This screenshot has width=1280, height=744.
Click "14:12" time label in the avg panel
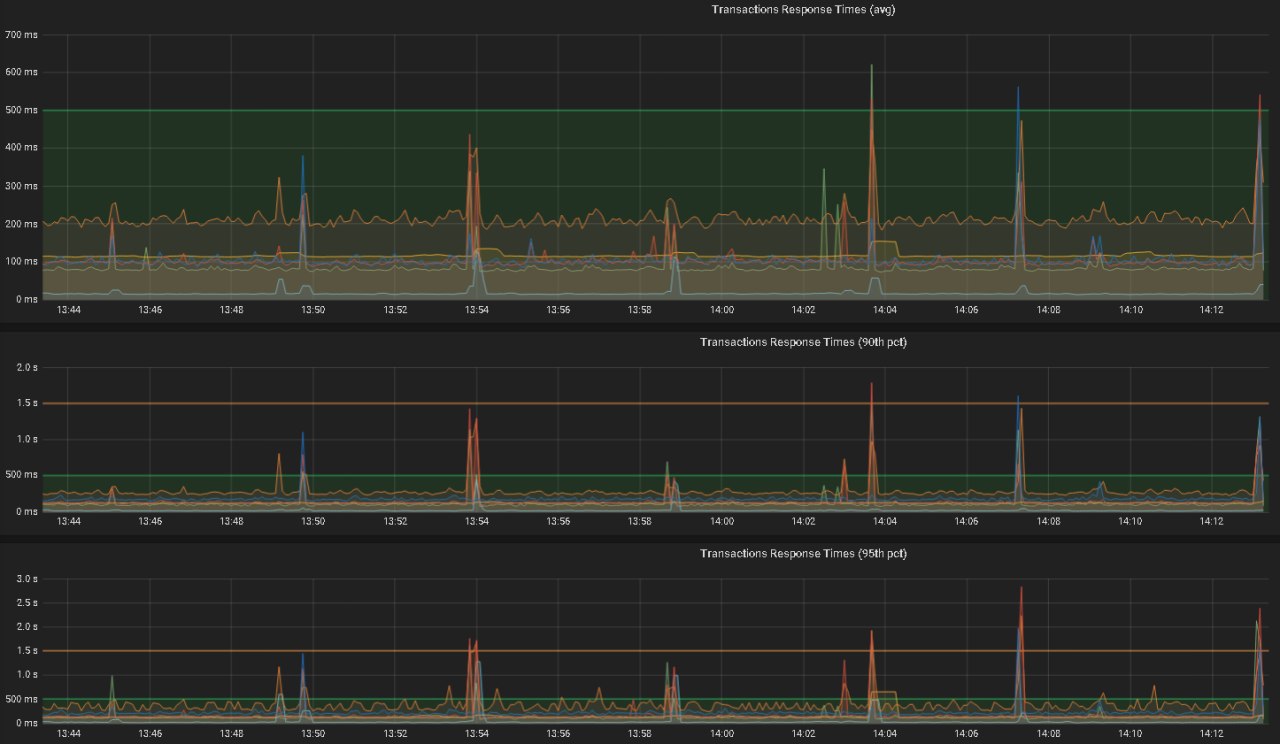[1211, 310]
